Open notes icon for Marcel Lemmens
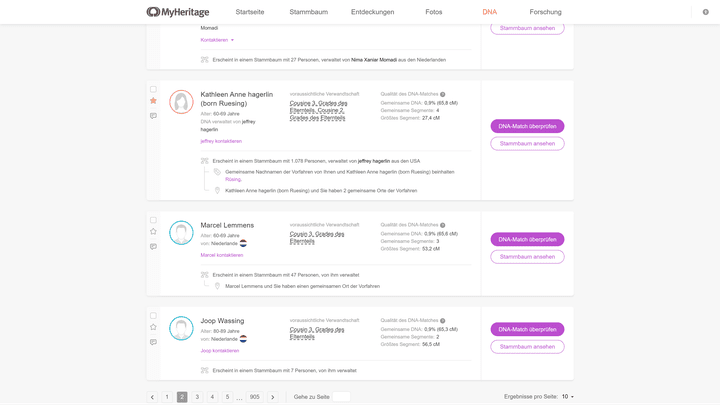Screen dimensions: 720x405 (x=153, y=247)
